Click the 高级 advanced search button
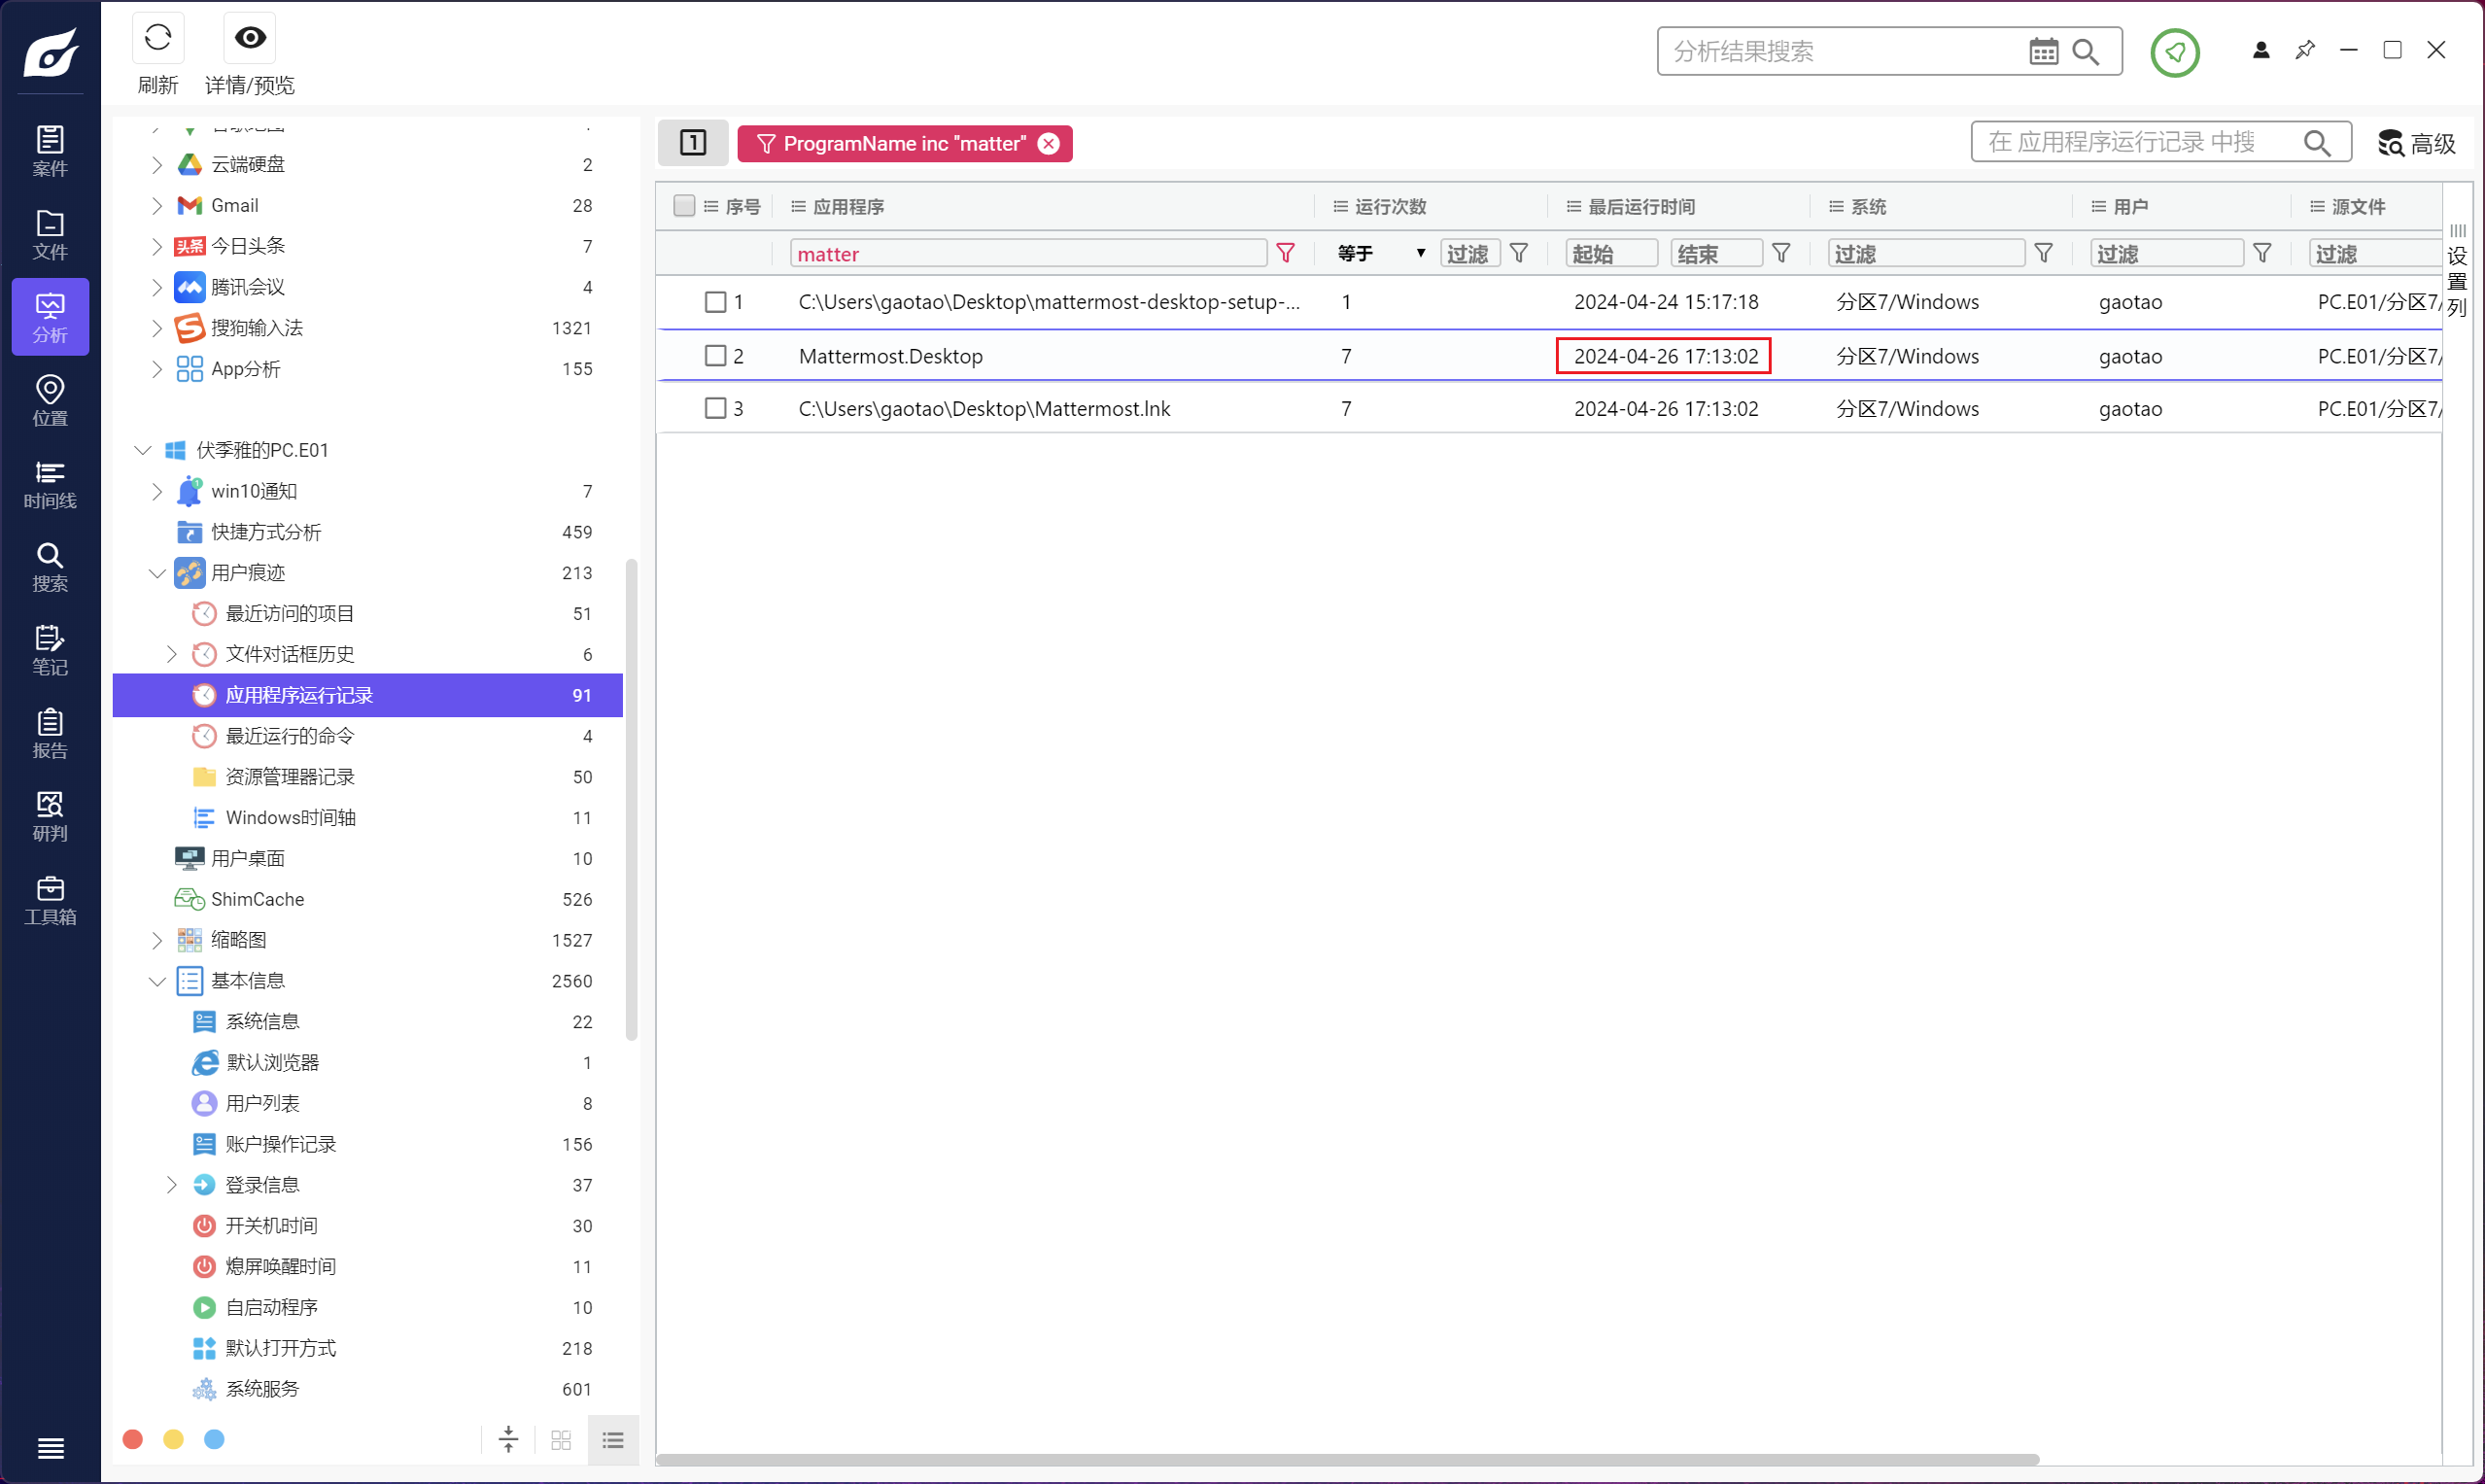 pos(2417,143)
